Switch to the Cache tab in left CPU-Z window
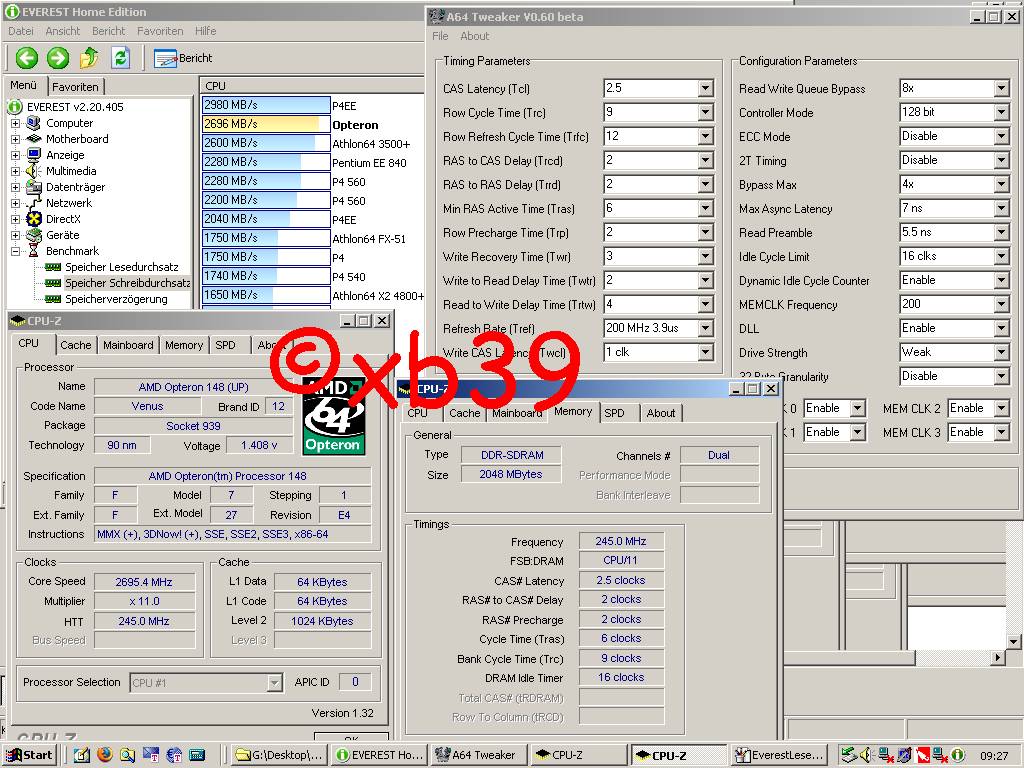 (76, 345)
